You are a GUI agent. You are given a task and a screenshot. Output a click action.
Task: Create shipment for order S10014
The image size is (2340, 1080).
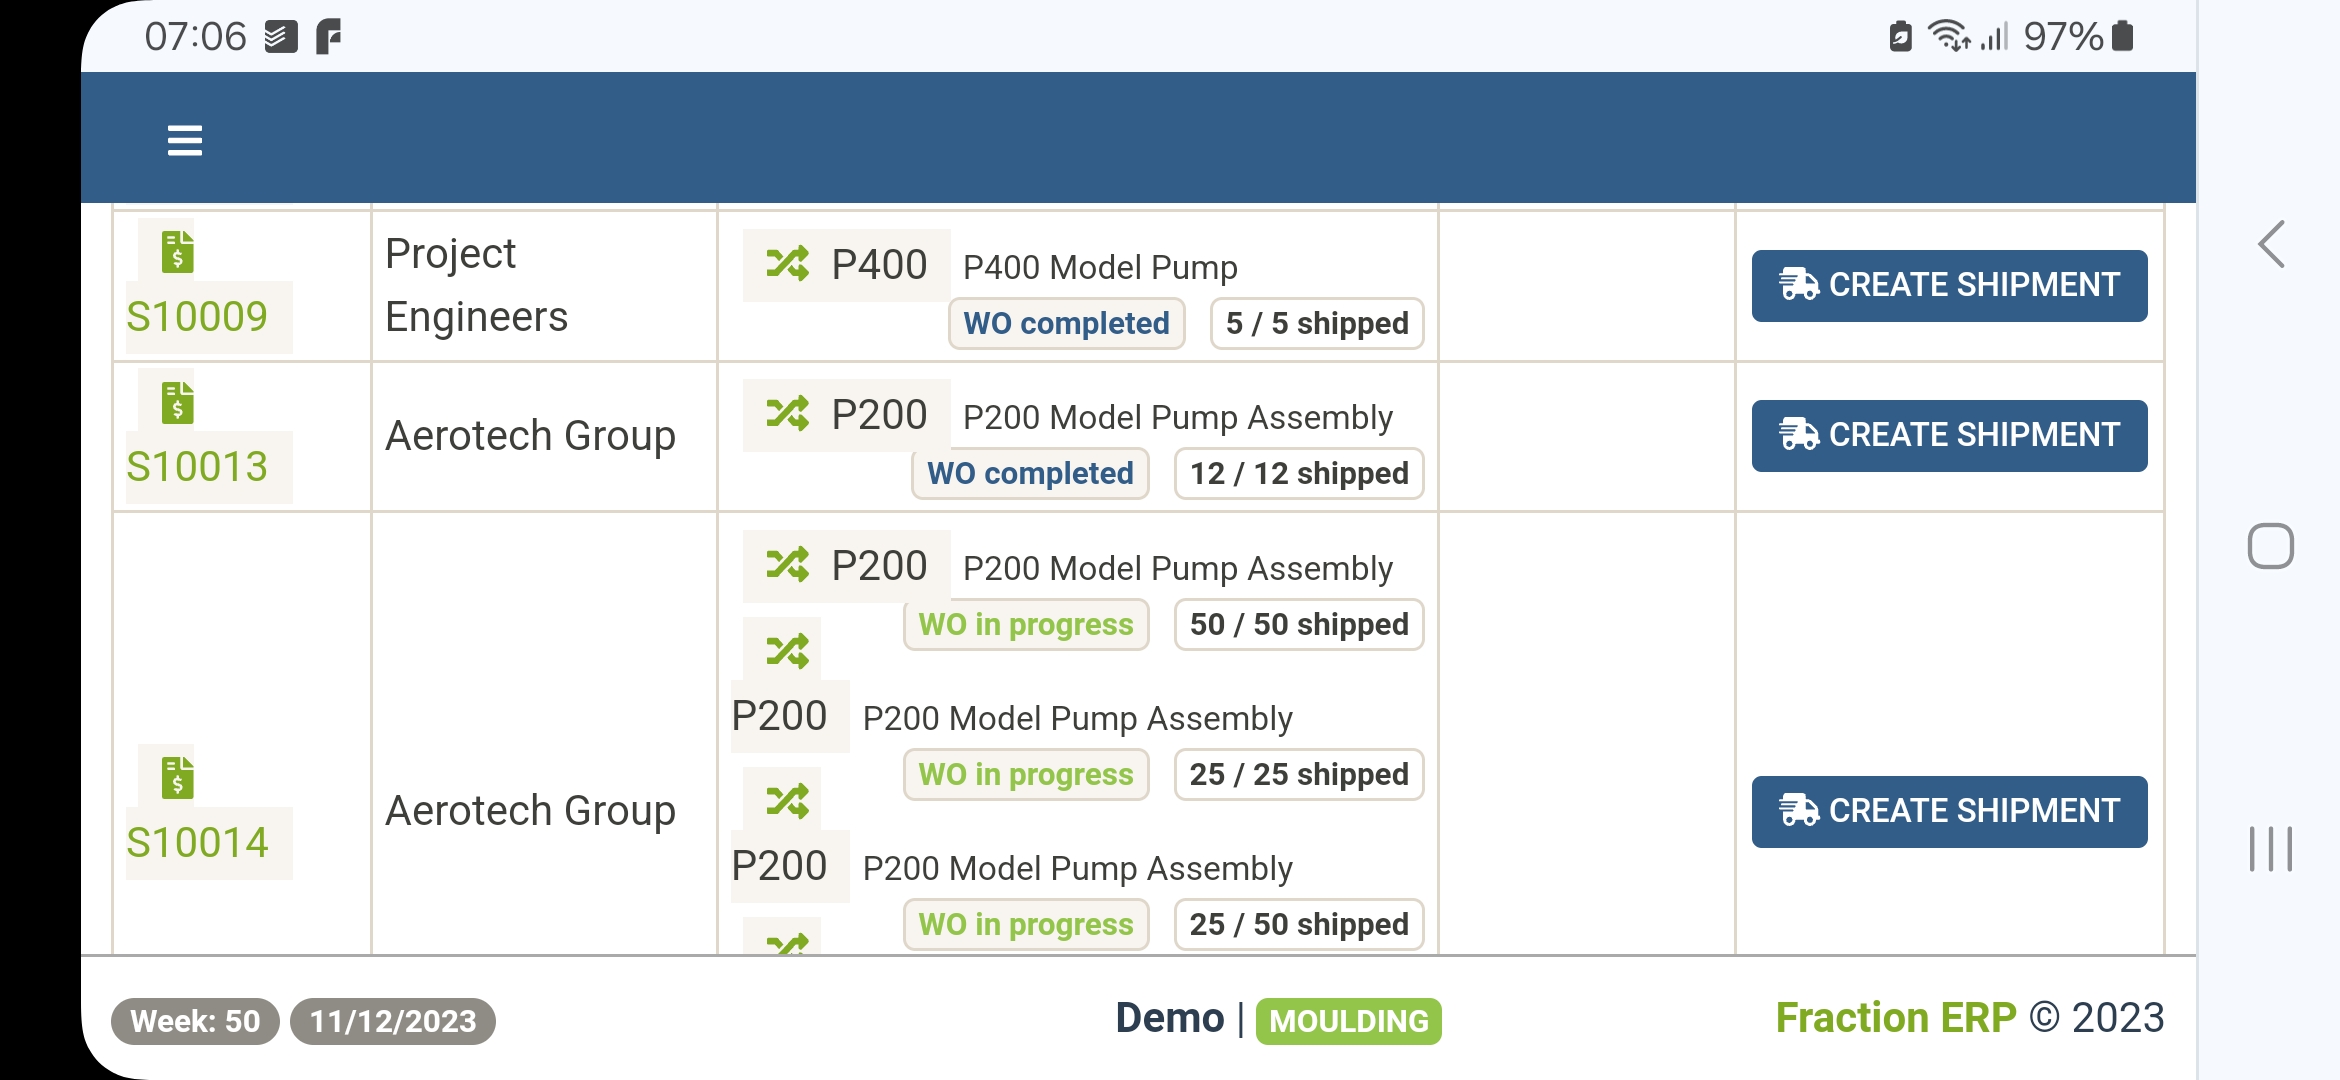tap(1949, 811)
